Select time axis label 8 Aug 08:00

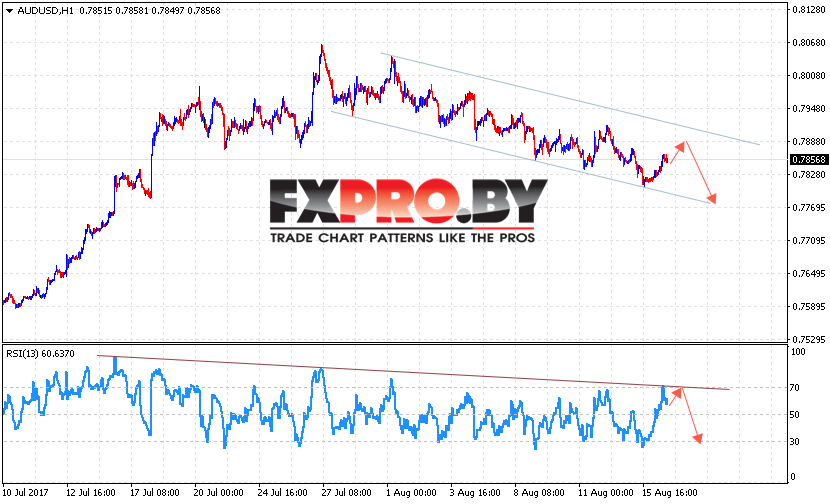(539, 493)
